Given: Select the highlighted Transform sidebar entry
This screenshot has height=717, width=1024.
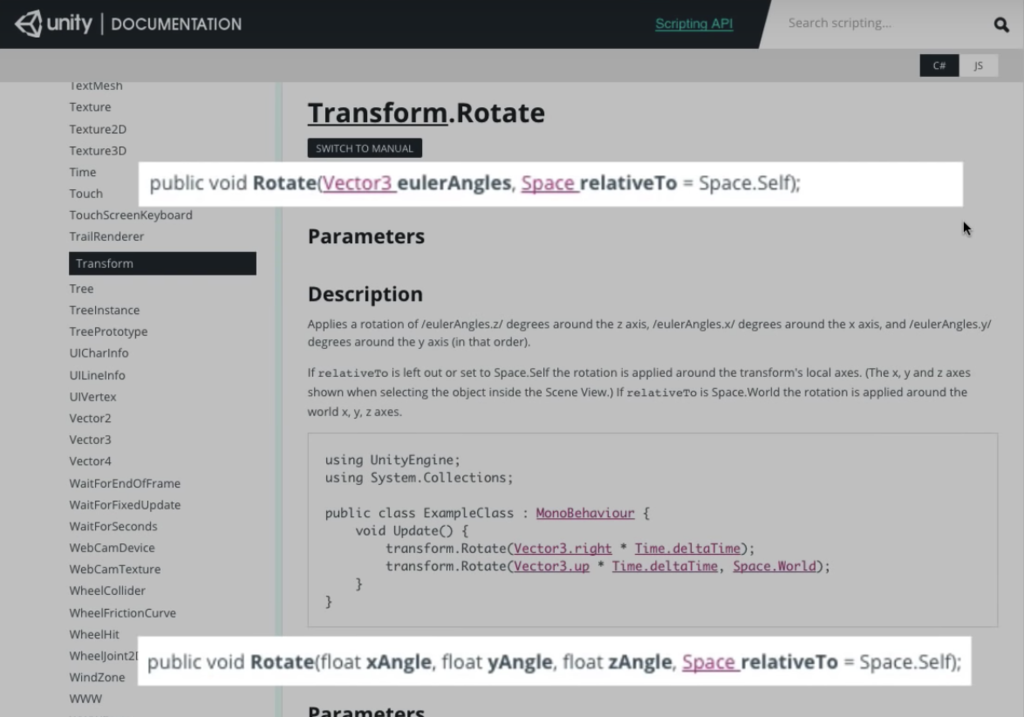Looking at the screenshot, I should (x=163, y=264).
